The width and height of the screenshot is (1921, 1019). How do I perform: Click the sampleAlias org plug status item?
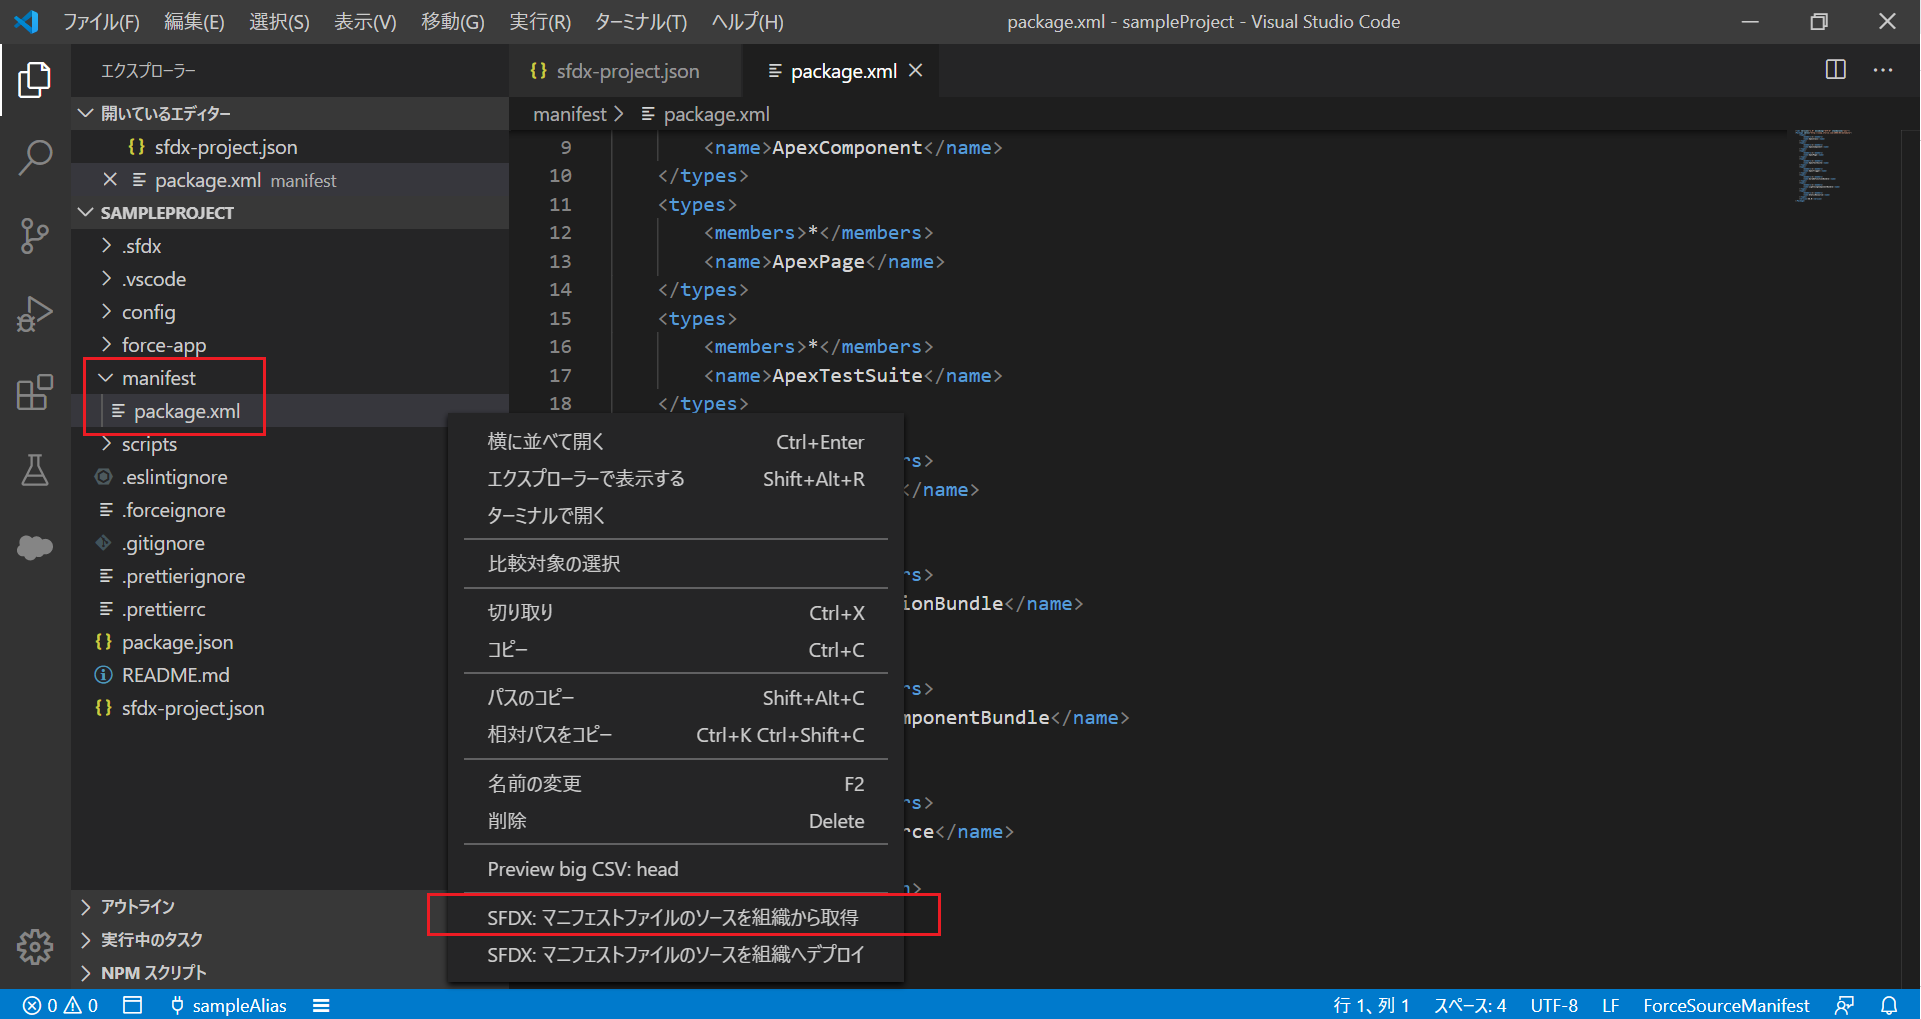click(x=229, y=1005)
